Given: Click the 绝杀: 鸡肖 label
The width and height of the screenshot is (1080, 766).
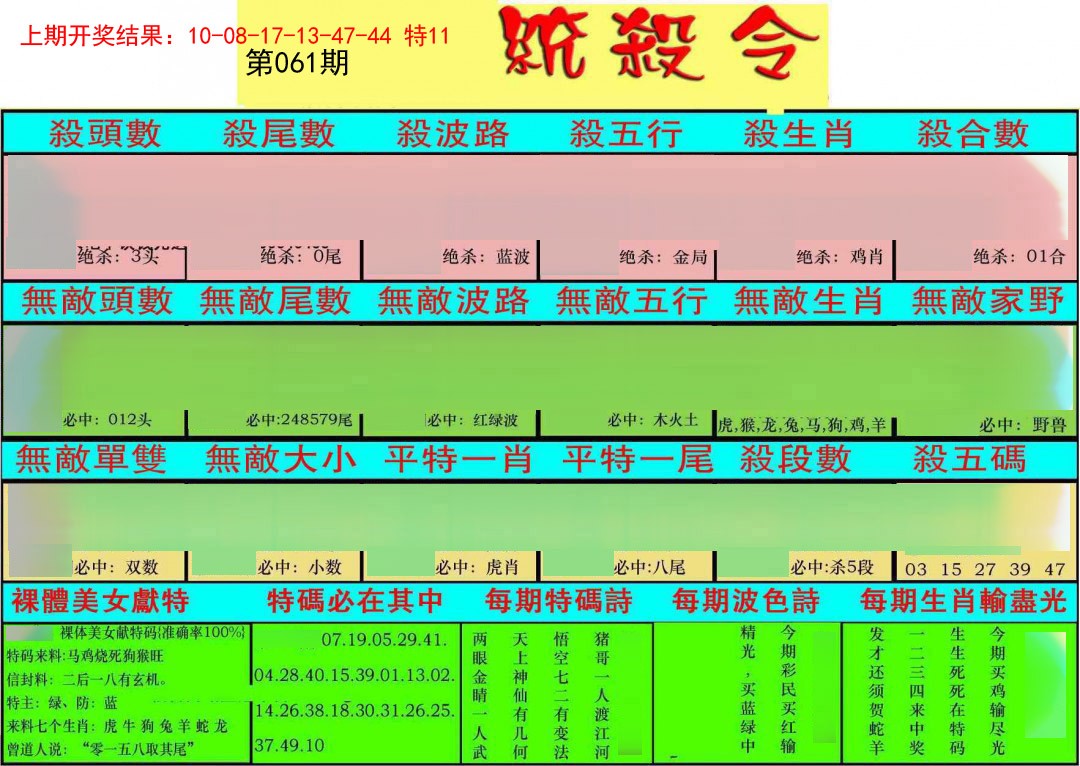Looking at the screenshot, I should click(x=839, y=257).
